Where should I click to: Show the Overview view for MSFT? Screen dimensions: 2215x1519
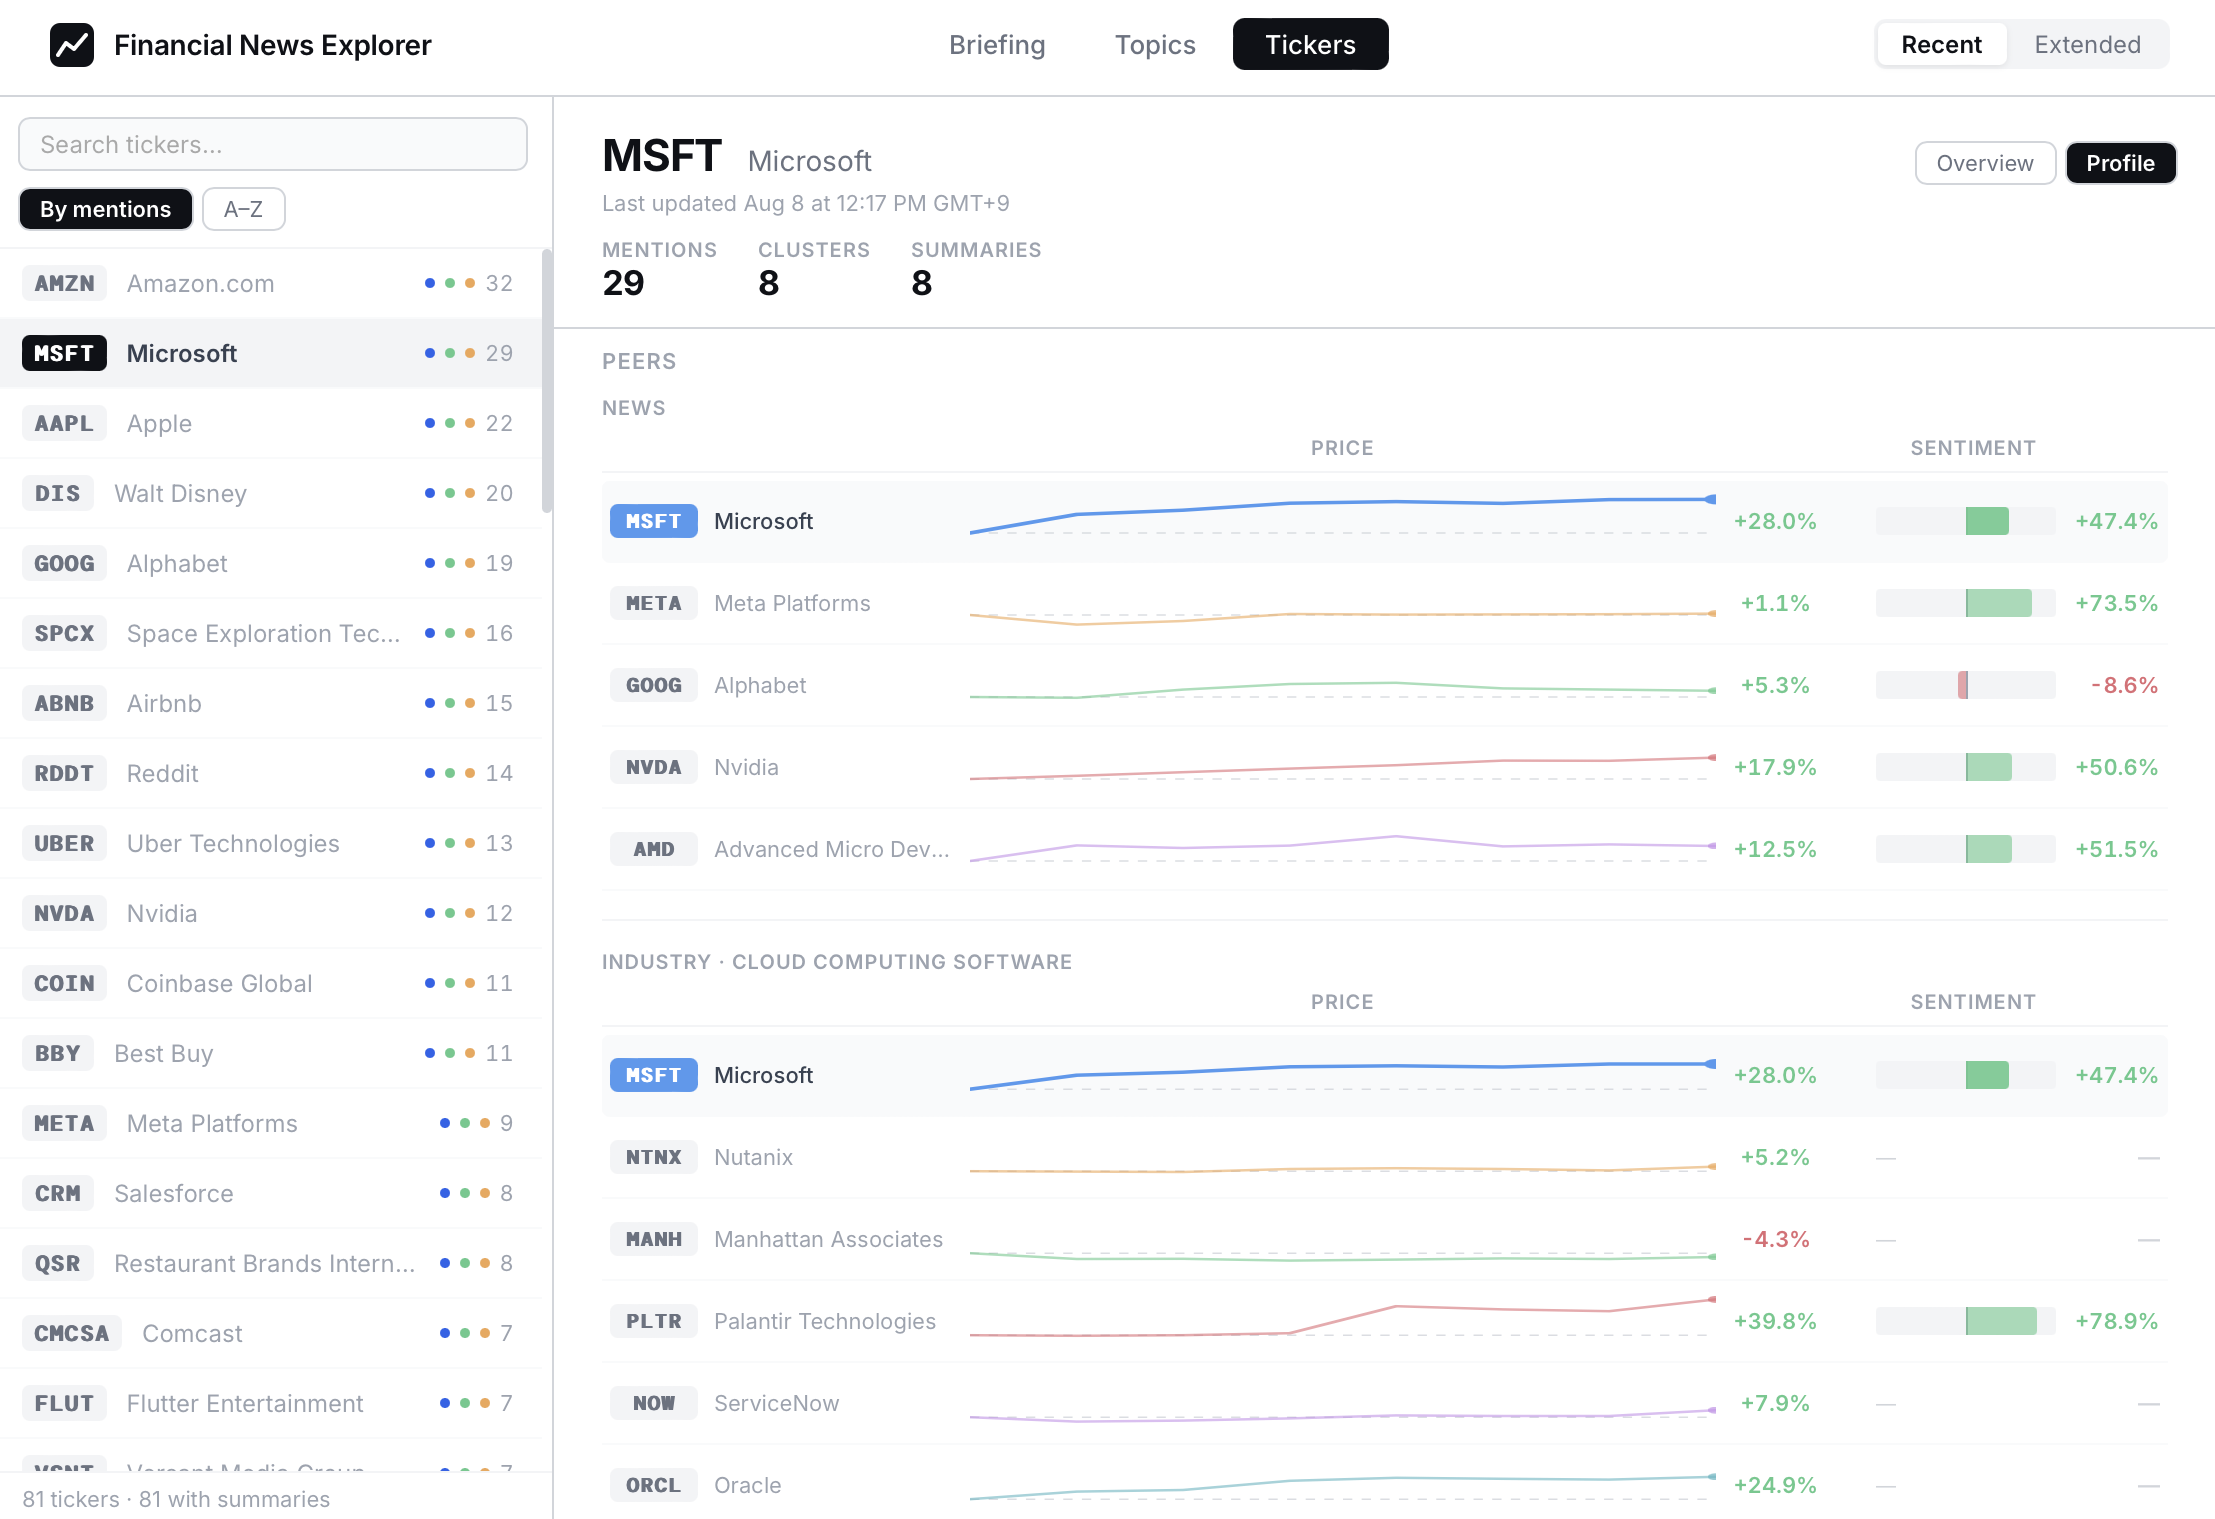pyautogui.click(x=1985, y=163)
